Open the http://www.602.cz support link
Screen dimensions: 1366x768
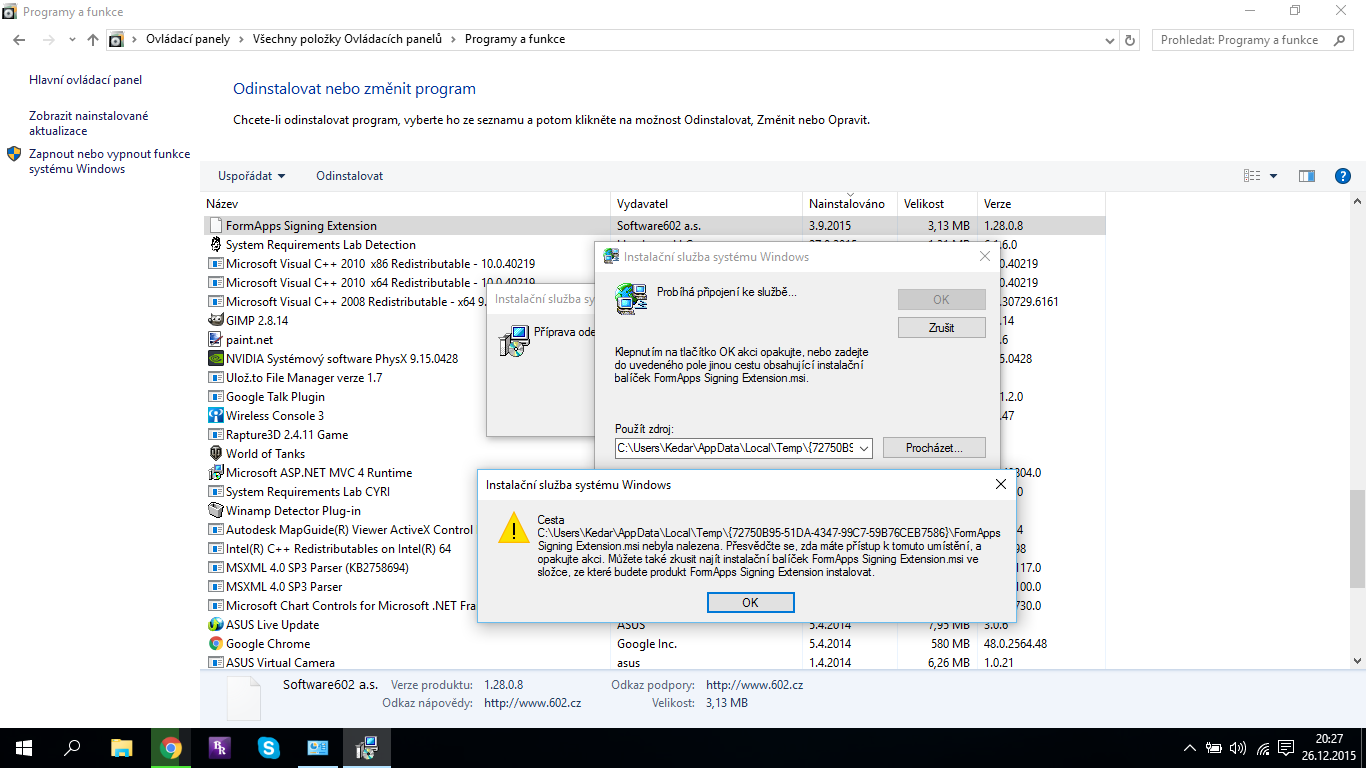click(x=754, y=685)
